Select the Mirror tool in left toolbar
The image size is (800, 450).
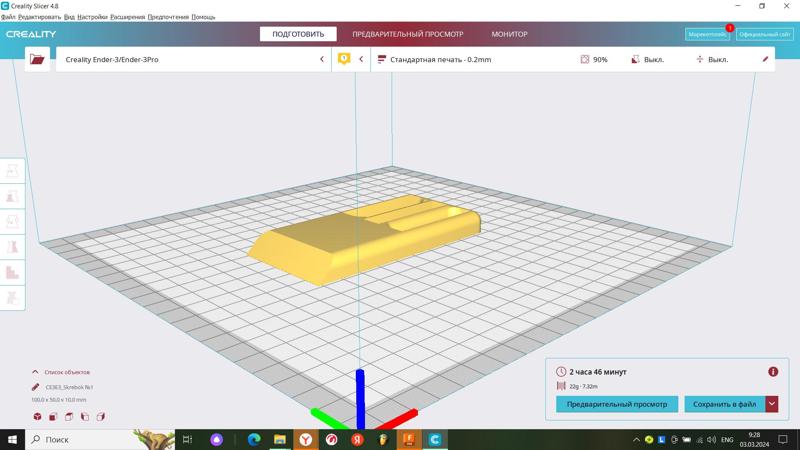pyautogui.click(x=12, y=247)
